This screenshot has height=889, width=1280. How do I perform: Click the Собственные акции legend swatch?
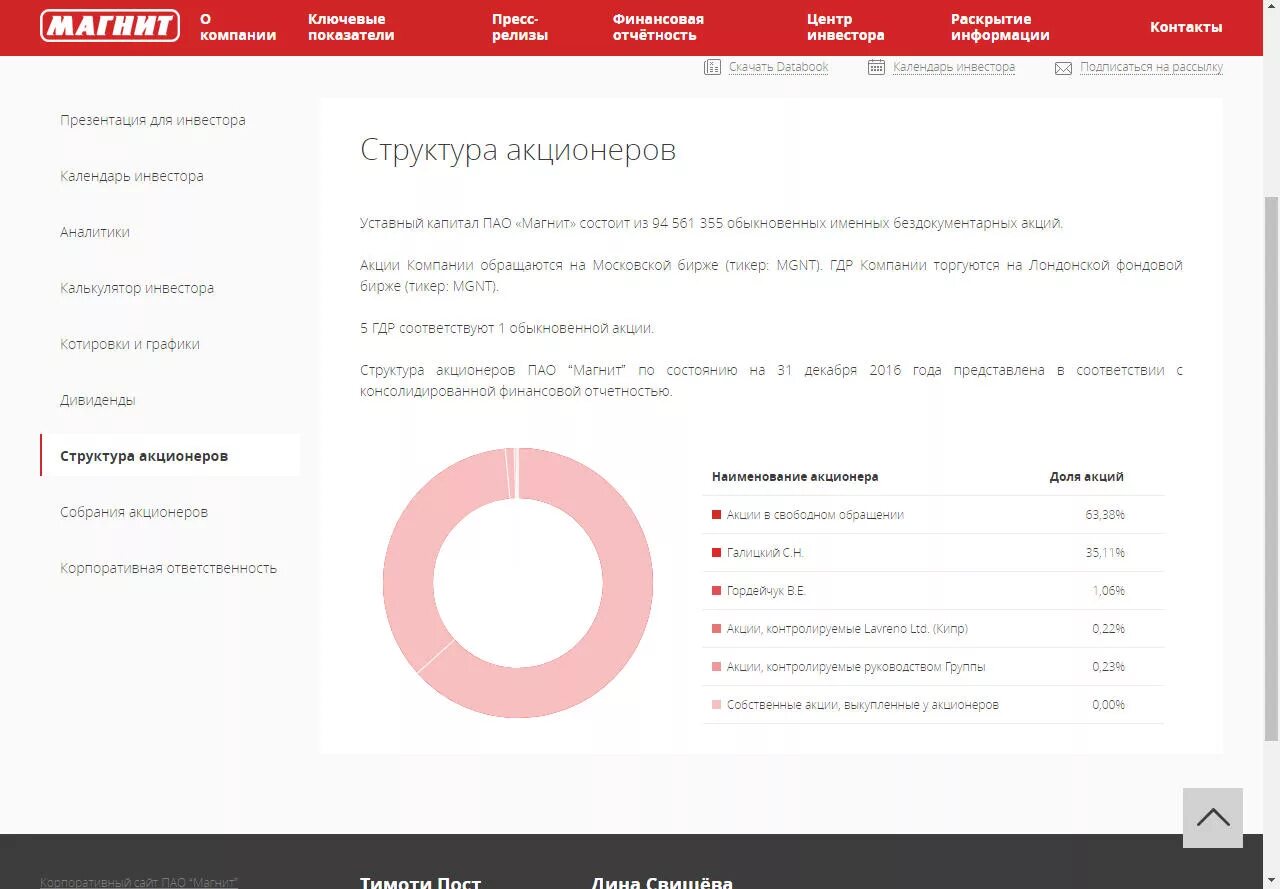point(716,705)
